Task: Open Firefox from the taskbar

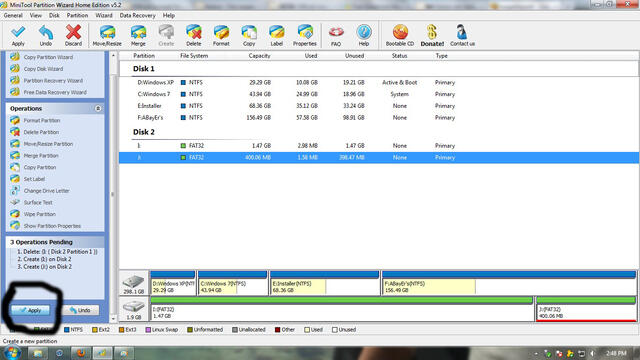Action: coord(80,353)
